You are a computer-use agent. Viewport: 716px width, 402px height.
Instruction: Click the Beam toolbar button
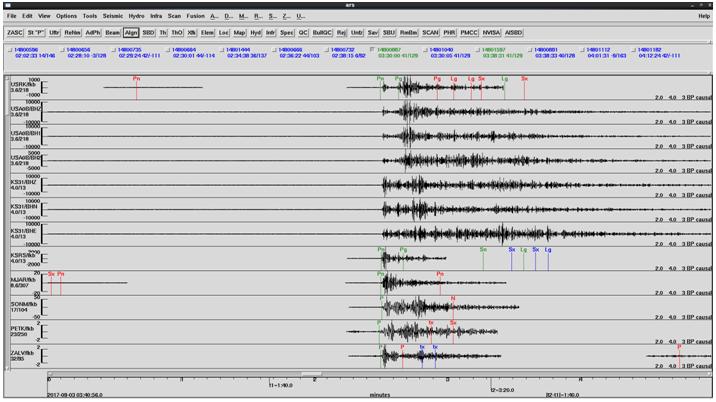point(113,32)
